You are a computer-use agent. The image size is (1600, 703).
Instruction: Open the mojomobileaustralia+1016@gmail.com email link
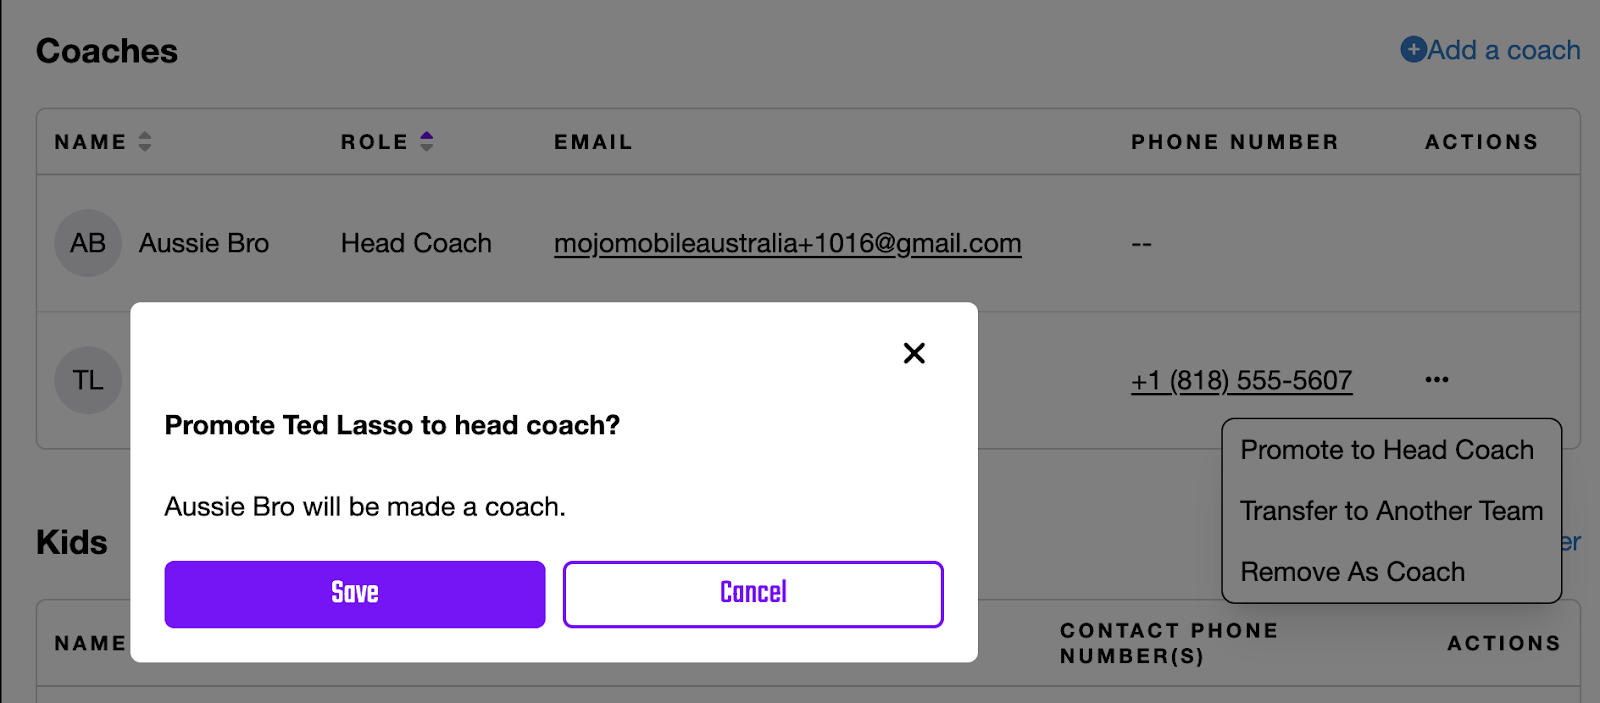point(788,243)
